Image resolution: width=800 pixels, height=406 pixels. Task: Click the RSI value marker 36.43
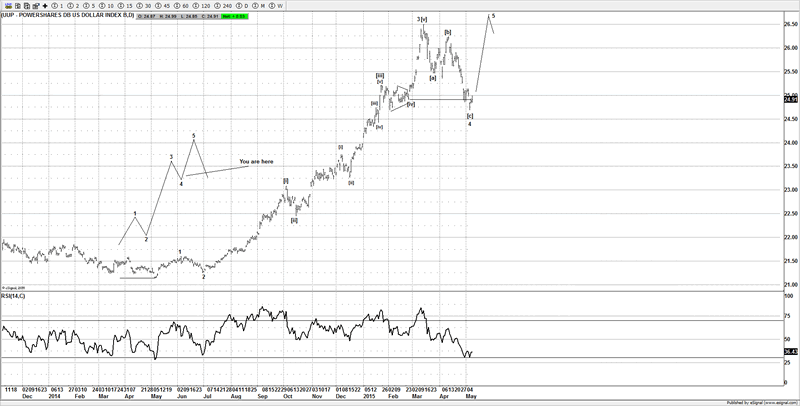pyautogui.click(x=791, y=351)
